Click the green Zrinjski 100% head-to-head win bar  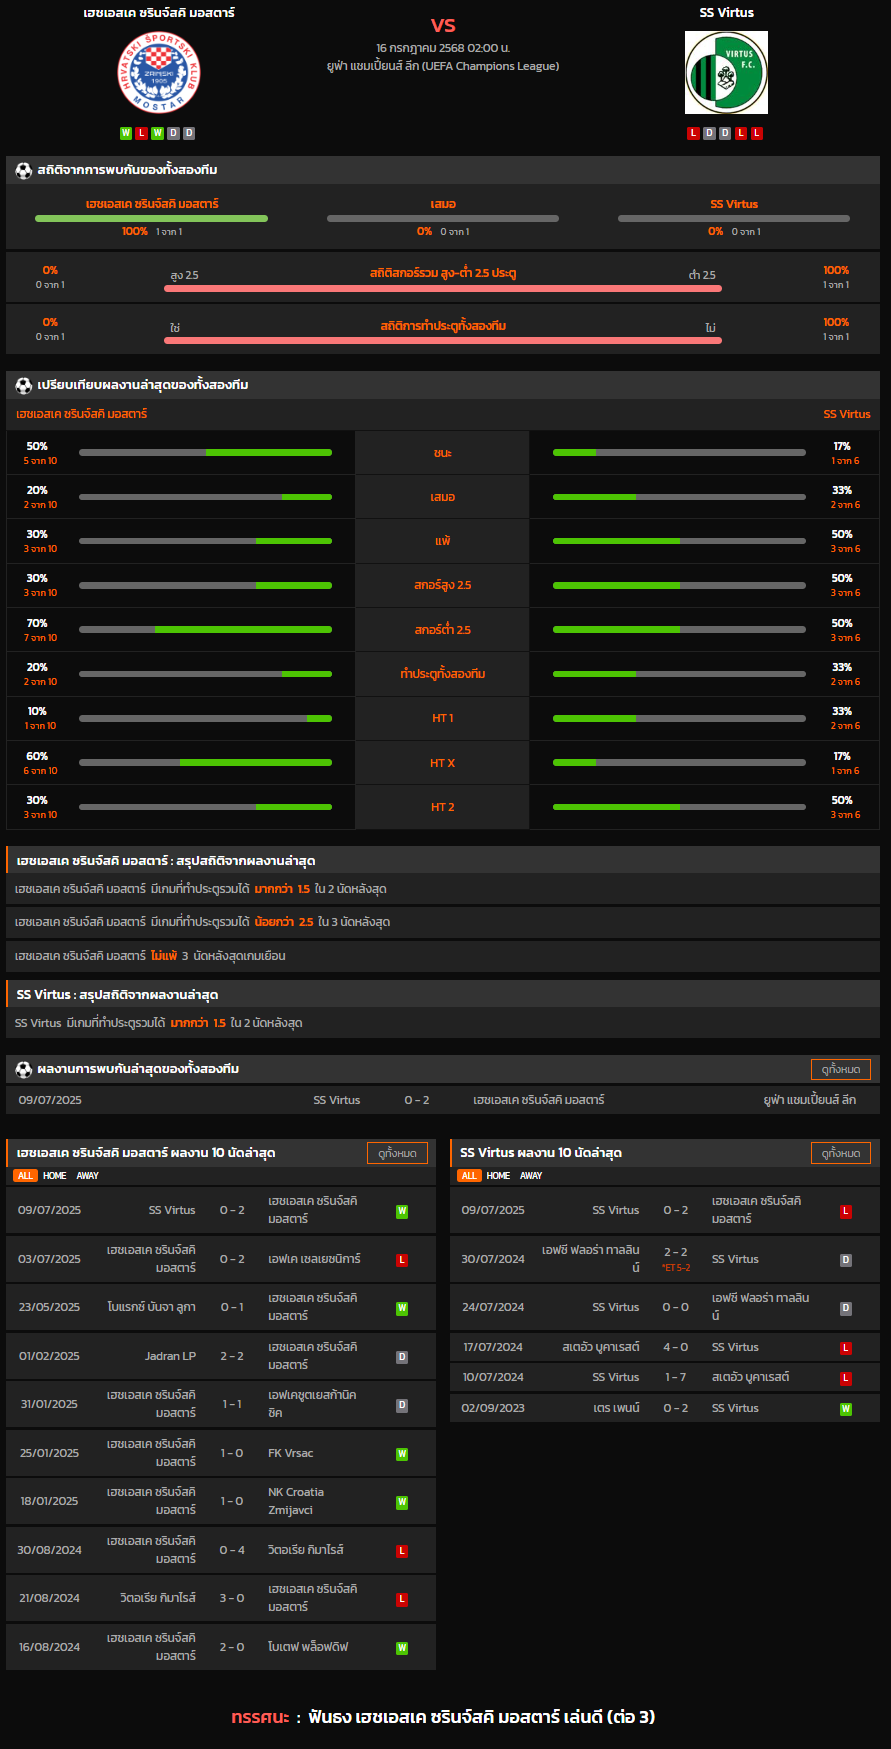pyautogui.click(x=151, y=218)
